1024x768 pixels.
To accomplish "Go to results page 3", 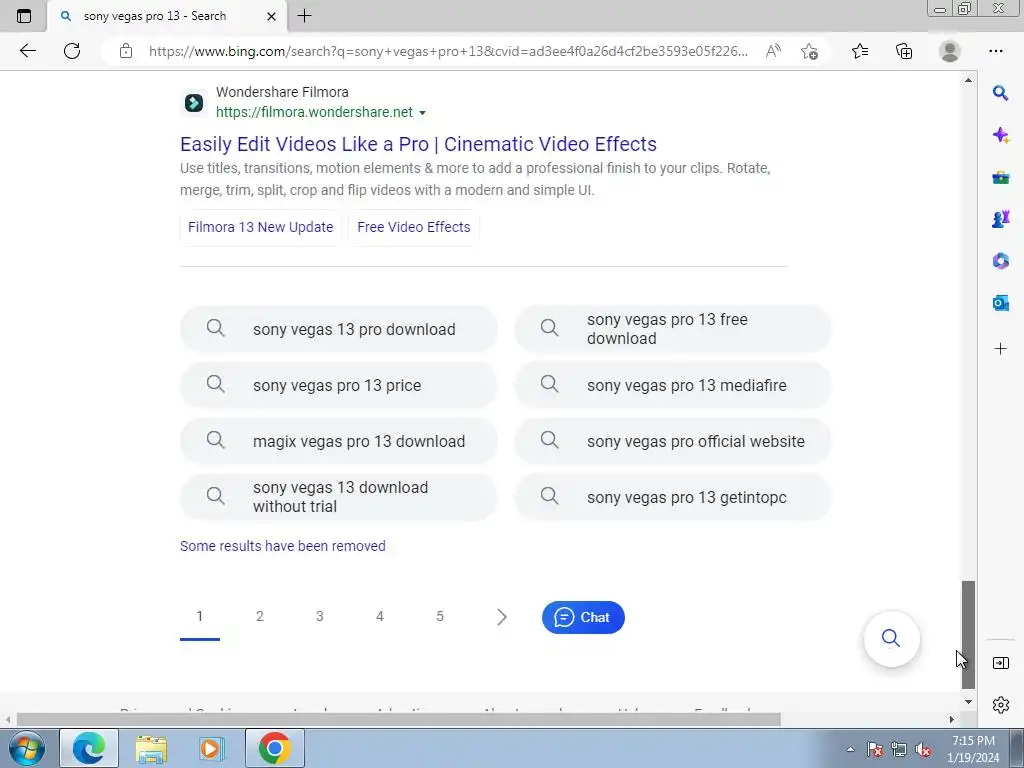I will [x=320, y=616].
